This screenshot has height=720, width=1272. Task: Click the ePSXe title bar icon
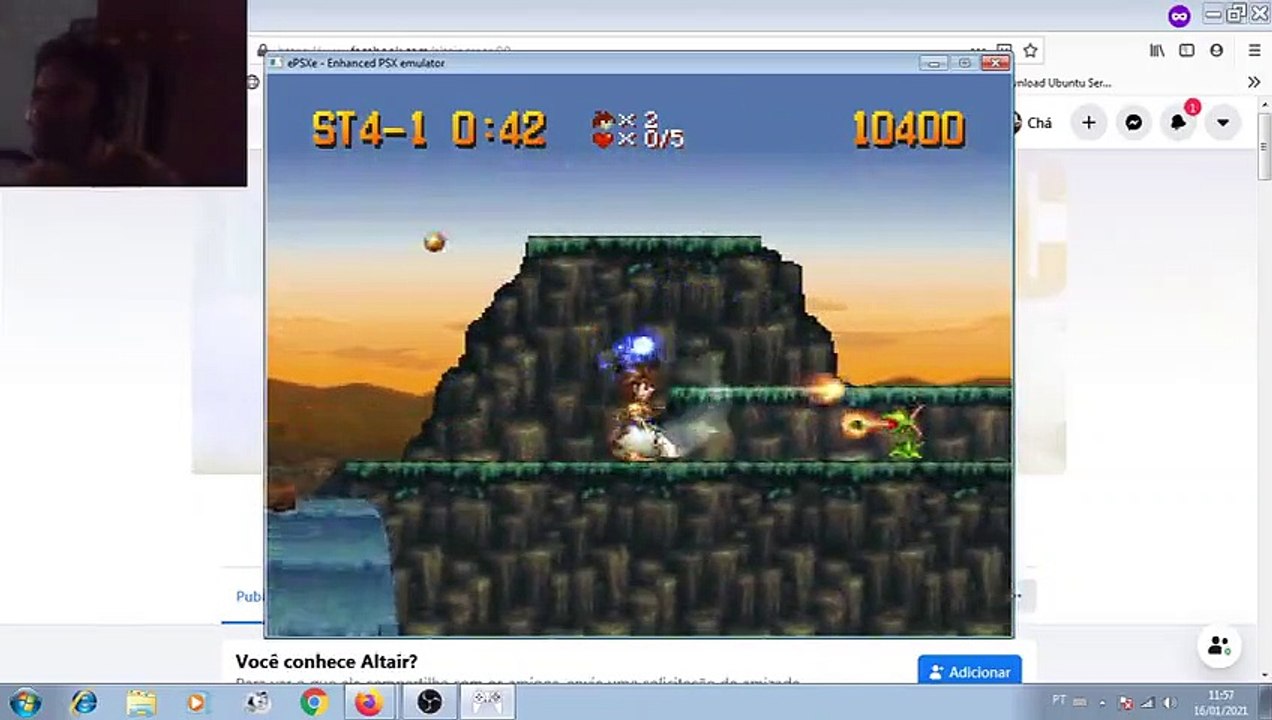(x=278, y=63)
